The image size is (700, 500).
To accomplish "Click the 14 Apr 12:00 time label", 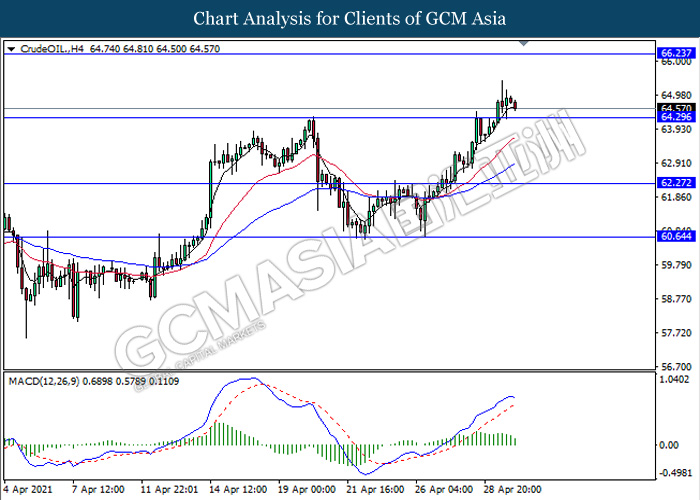I will coord(238,489).
